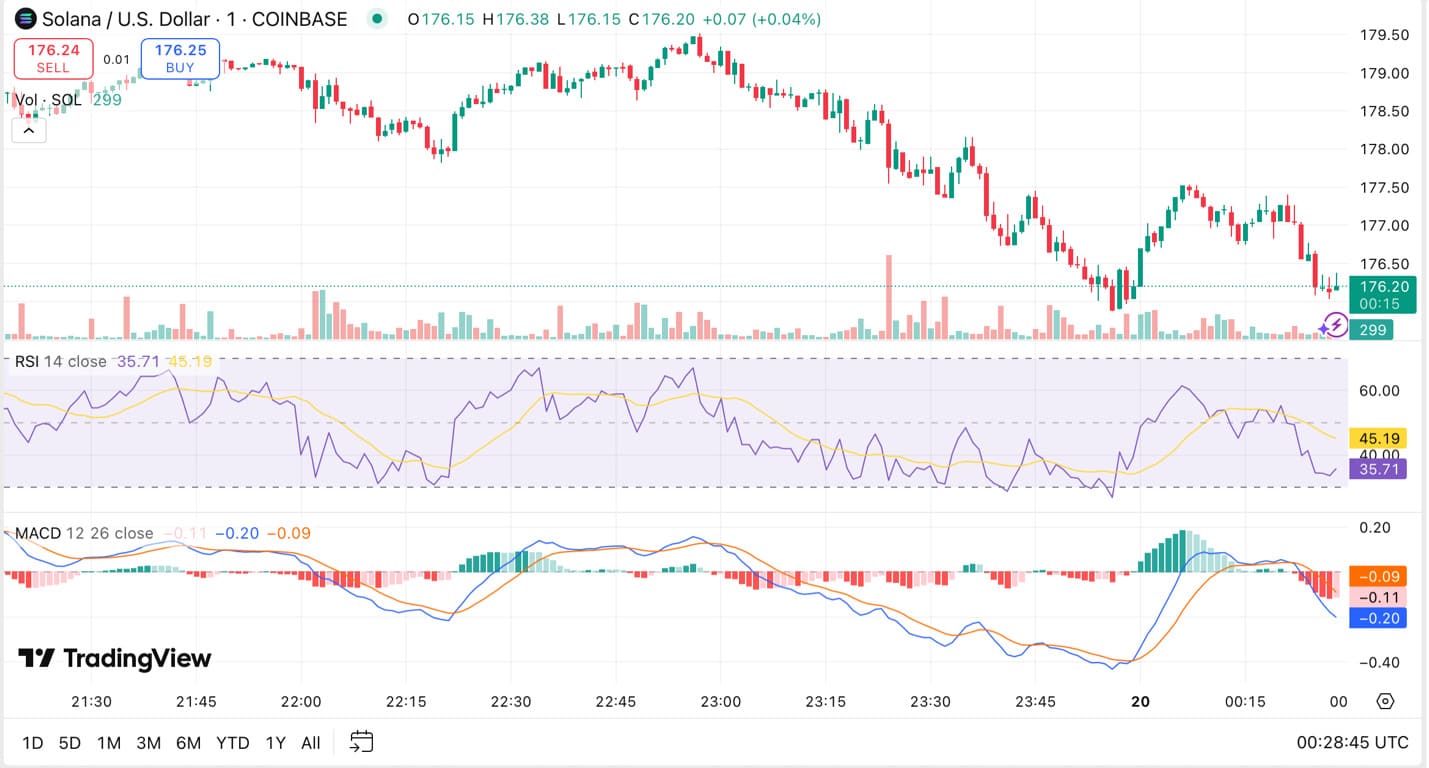The image size is (1429, 768).
Task: Open chart settings gear icon
Action: click(x=1385, y=701)
